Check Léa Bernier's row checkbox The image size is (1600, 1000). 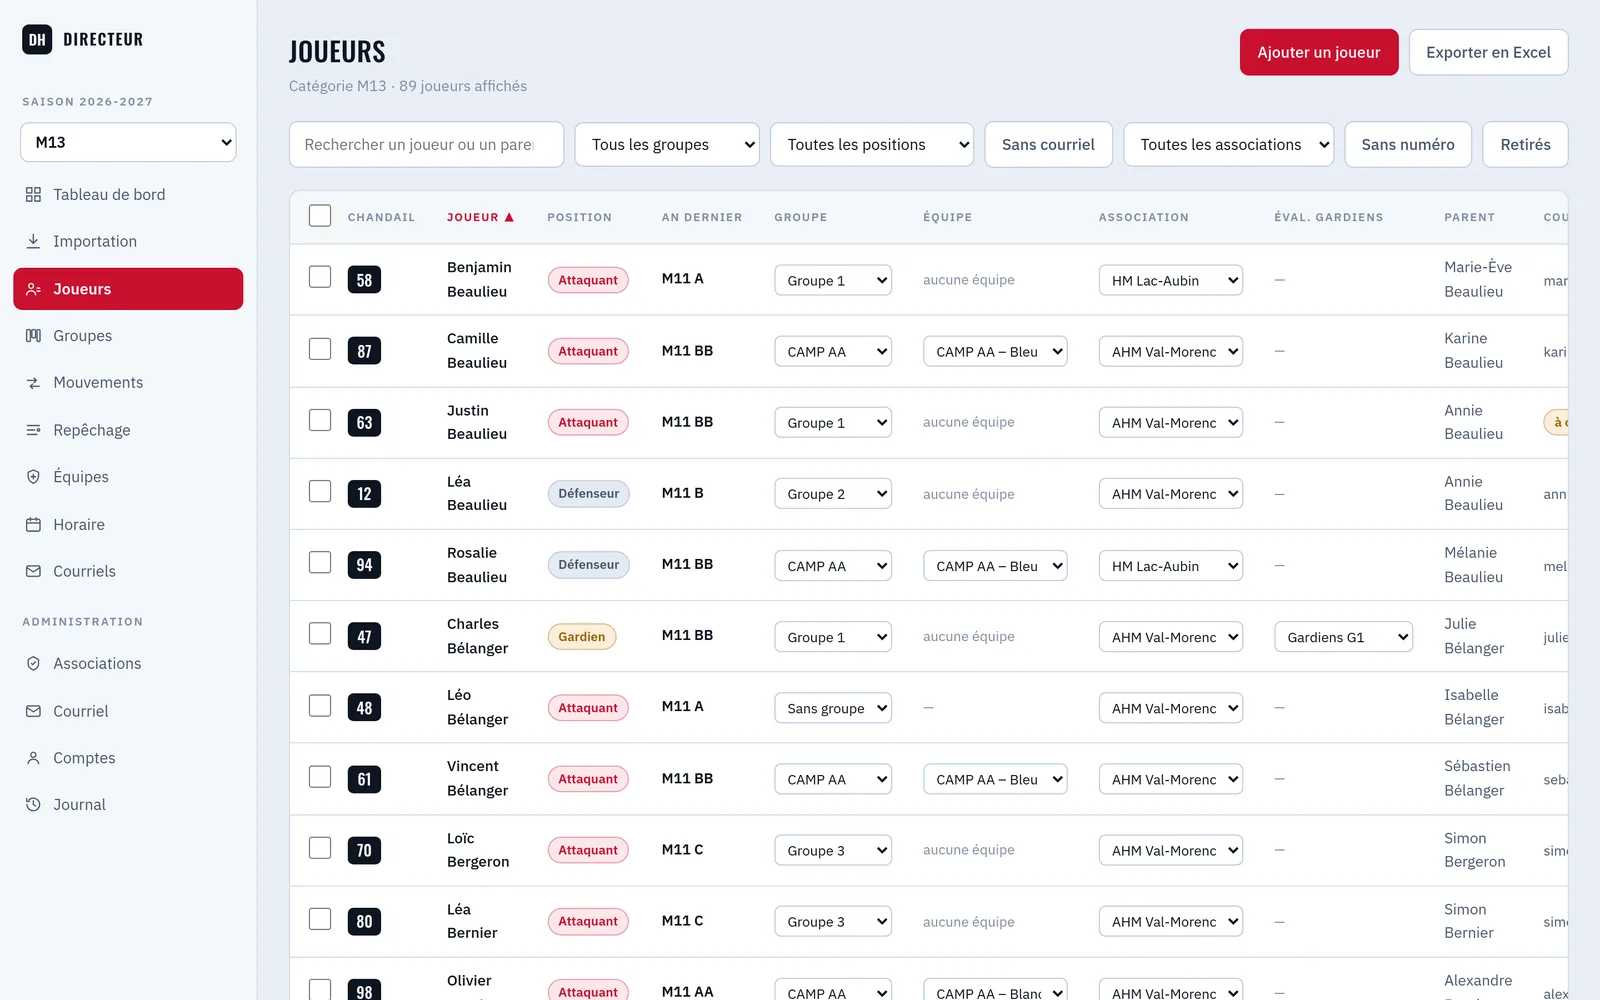pos(320,919)
